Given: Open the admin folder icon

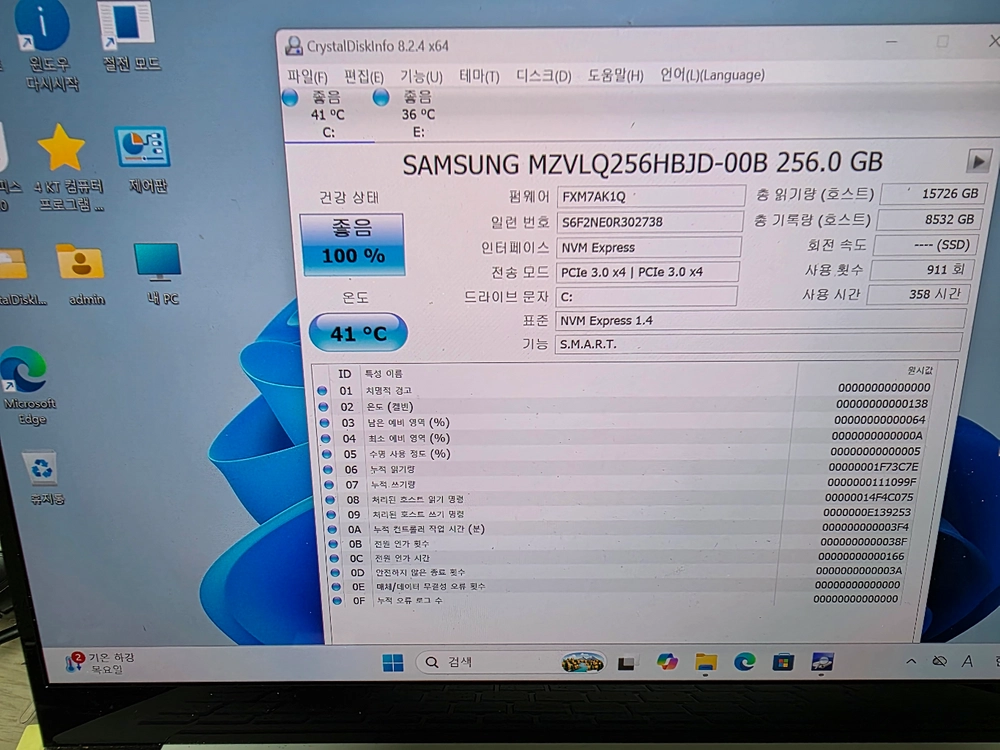Looking at the screenshot, I should tap(81, 274).
